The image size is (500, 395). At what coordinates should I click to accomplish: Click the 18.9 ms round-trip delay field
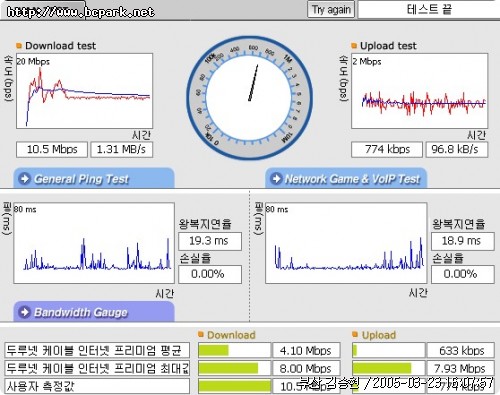pyautogui.click(x=463, y=241)
